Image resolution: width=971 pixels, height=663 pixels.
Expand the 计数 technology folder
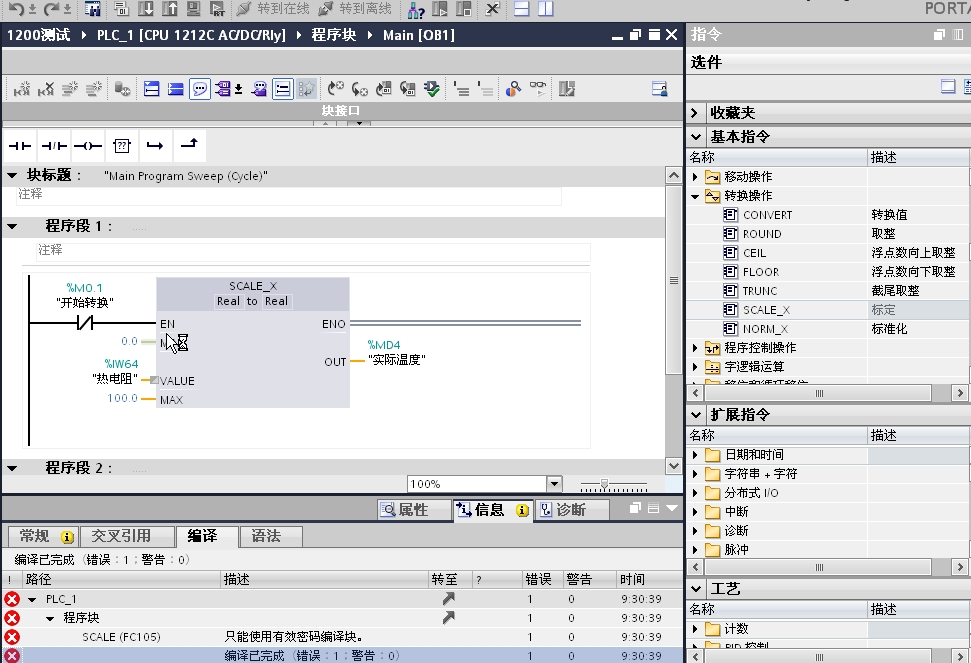695,629
